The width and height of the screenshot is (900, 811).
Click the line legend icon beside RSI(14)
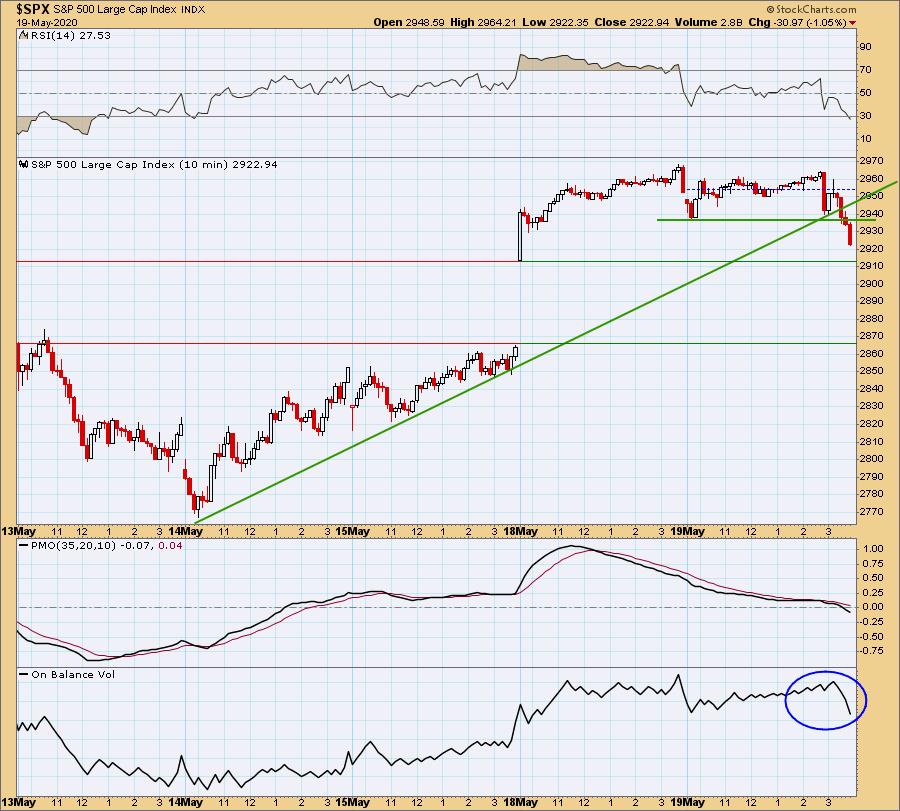pos(24,35)
